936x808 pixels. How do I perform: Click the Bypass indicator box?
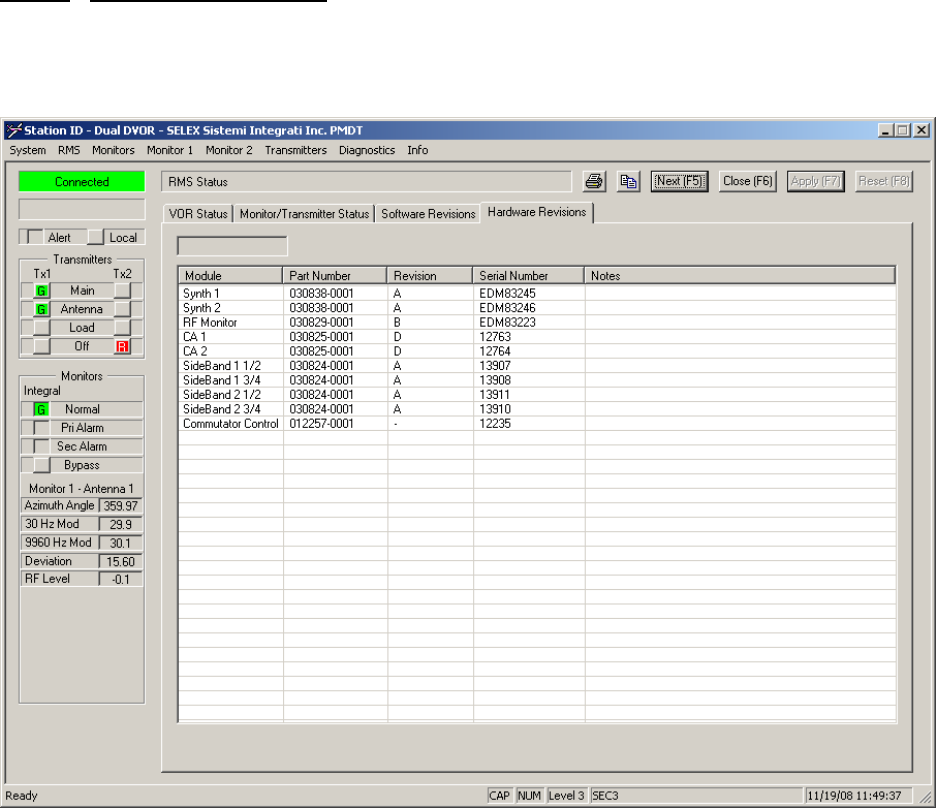41,465
